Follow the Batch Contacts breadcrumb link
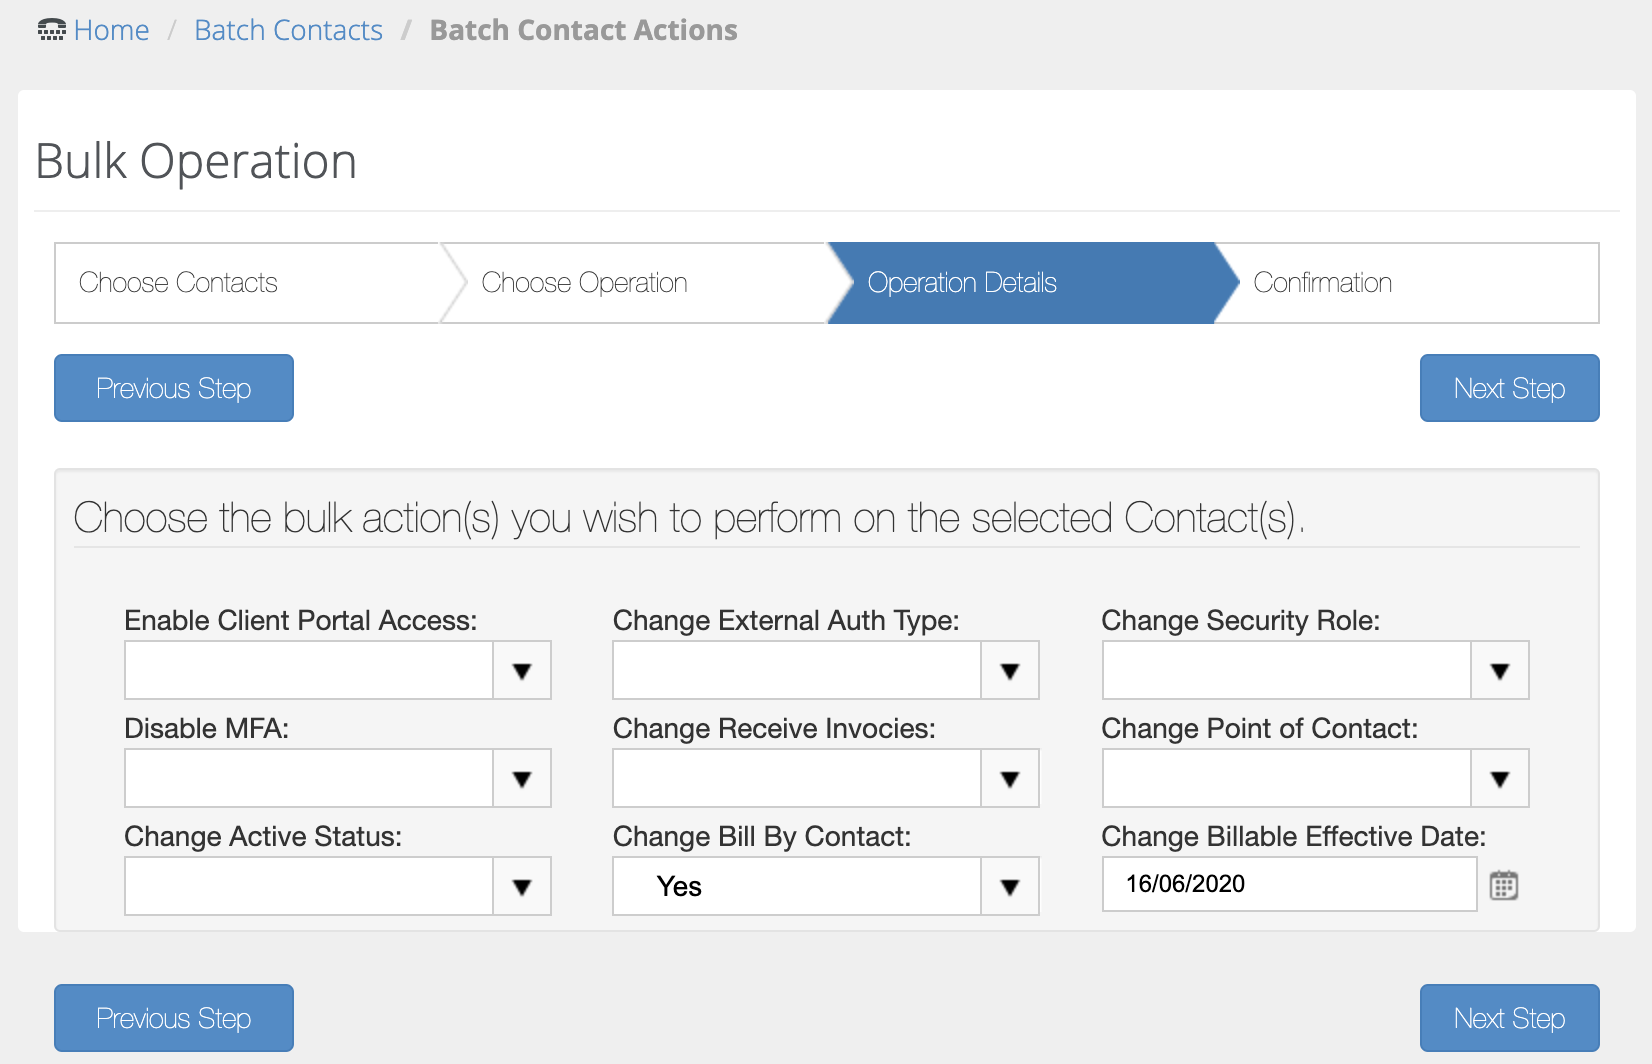The image size is (1652, 1064). click(288, 30)
